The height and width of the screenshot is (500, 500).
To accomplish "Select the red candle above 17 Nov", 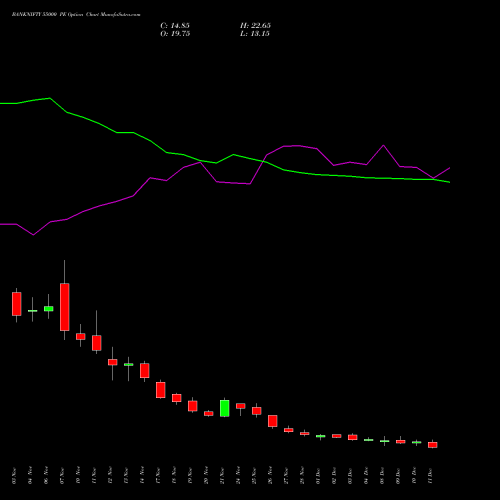I will 161,390.
